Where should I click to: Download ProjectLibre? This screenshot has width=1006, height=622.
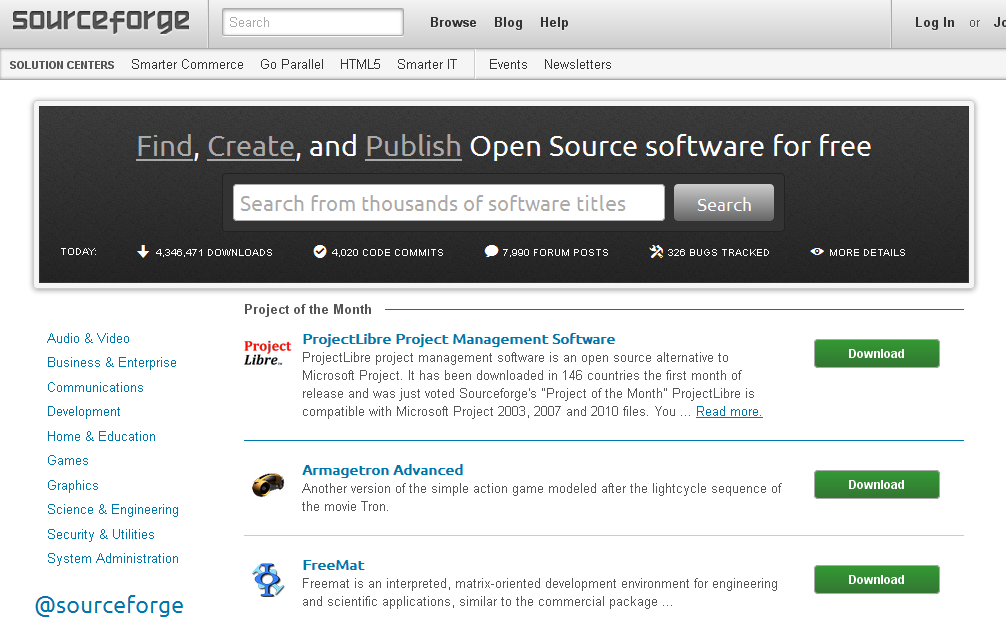(876, 354)
